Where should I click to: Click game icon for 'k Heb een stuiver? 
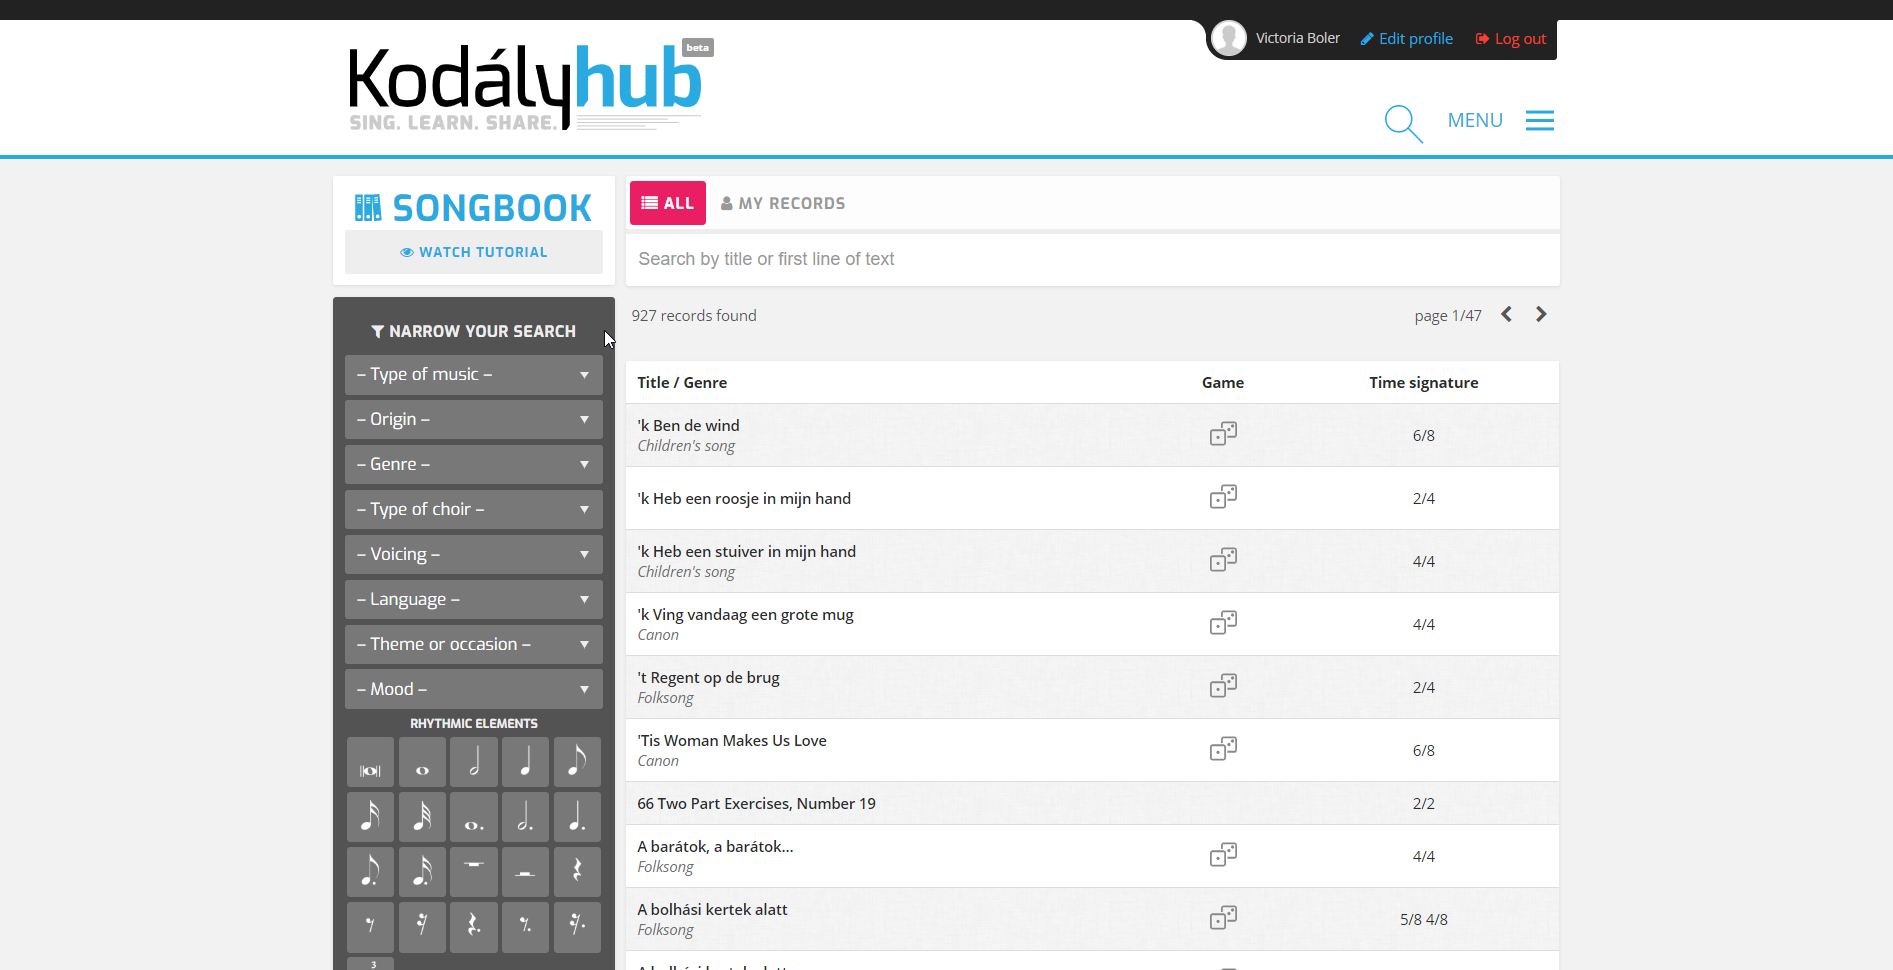(1223, 560)
